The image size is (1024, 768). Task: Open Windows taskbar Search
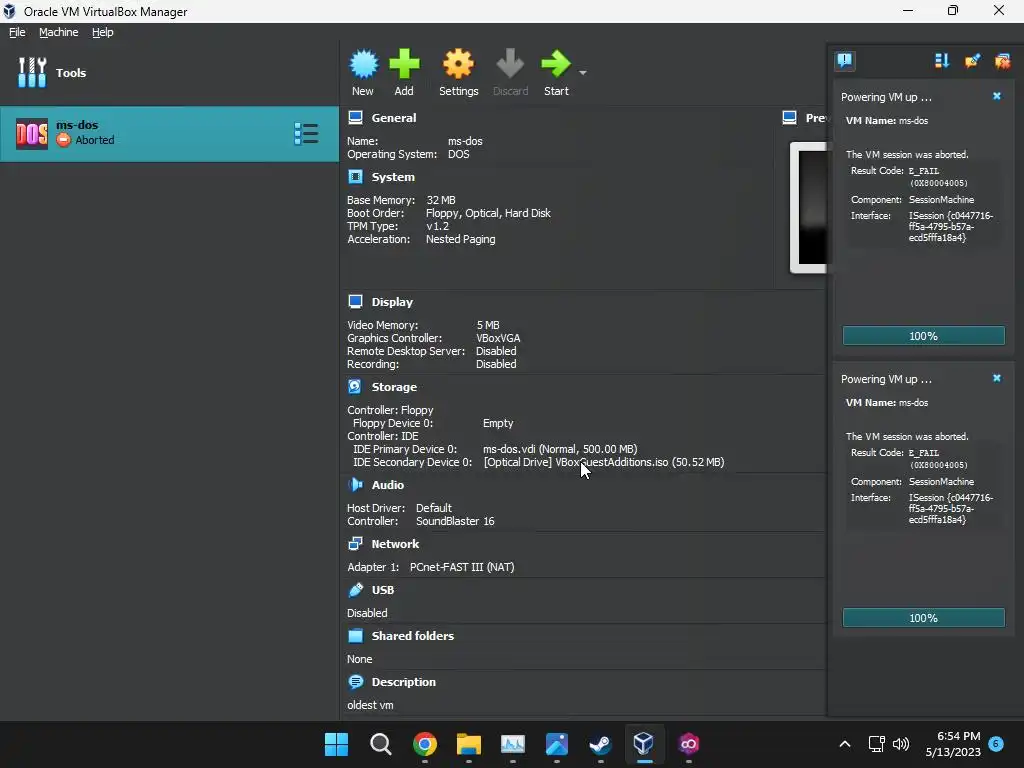pyautogui.click(x=381, y=744)
